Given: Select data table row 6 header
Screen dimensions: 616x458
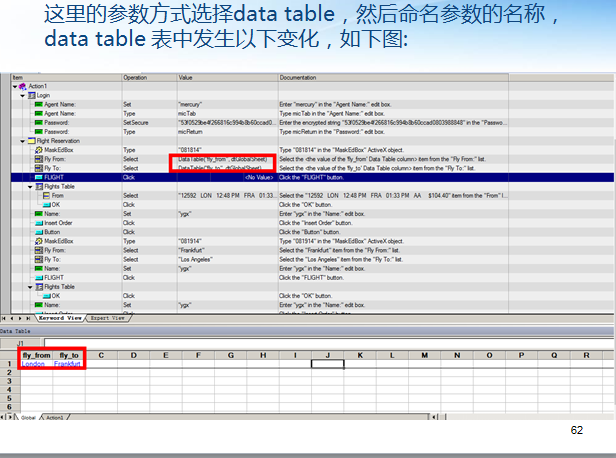Looking at the screenshot, I should 9,407.
